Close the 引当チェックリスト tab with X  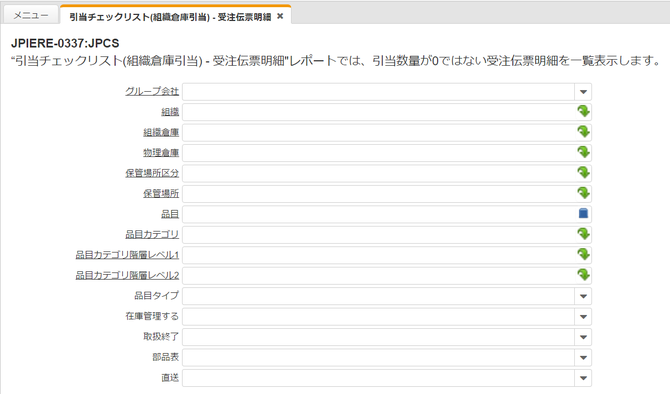(x=280, y=16)
